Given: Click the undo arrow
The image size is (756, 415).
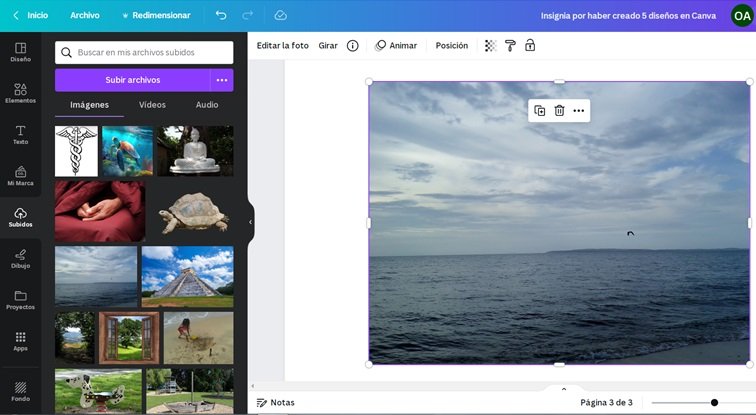Looking at the screenshot, I should coord(221,15).
